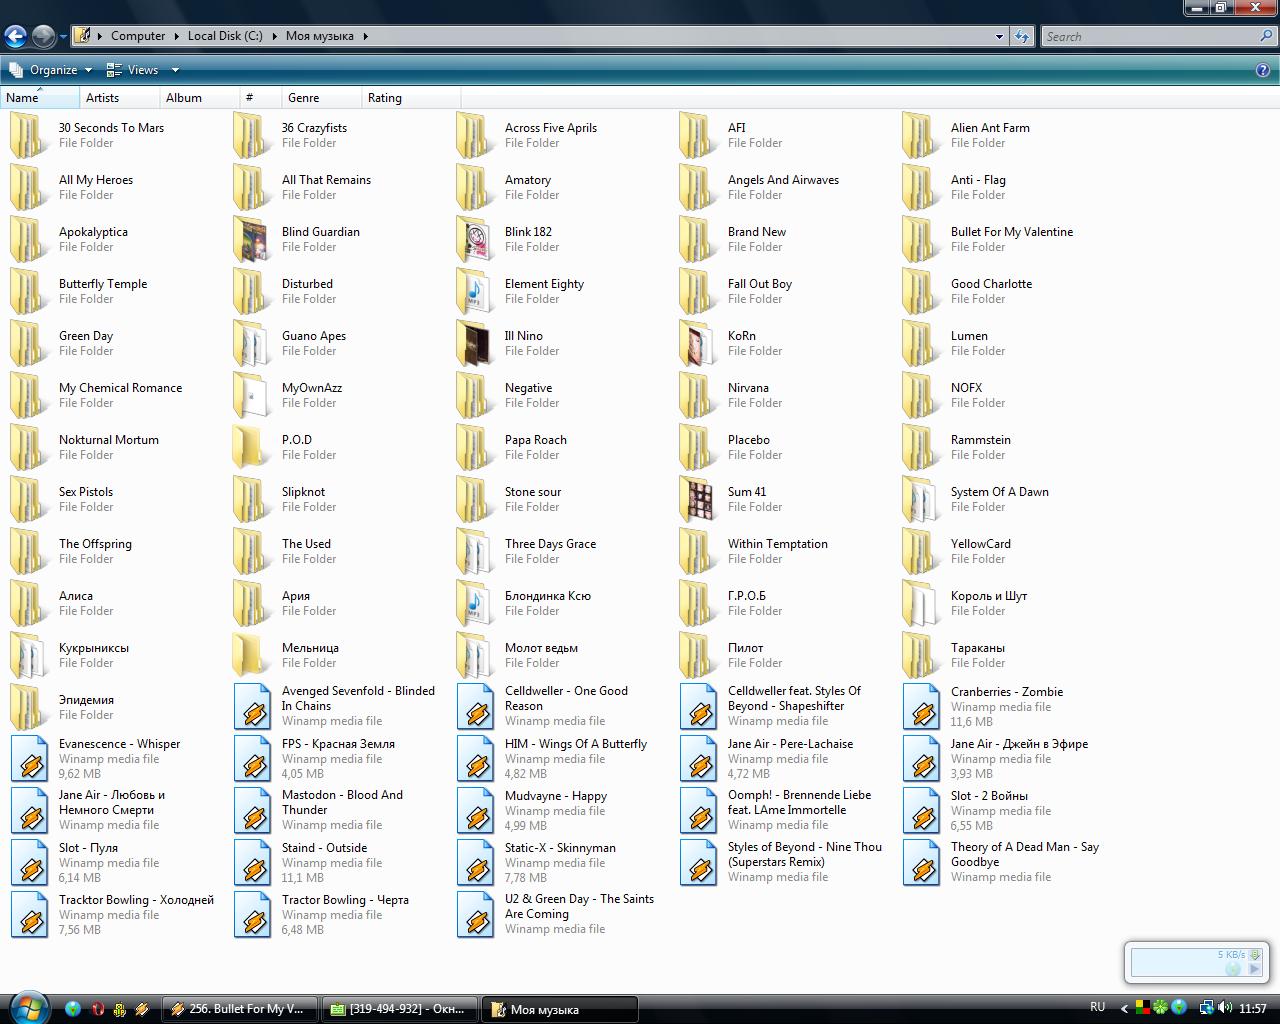Select file Tracktor Bowling - Холодней
This screenshot has width=1280, height=1024.
tap(113, 914)
